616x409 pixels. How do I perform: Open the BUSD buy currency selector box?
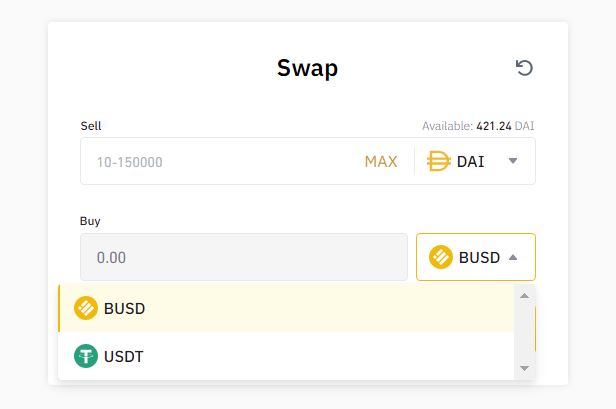point(476,257)
